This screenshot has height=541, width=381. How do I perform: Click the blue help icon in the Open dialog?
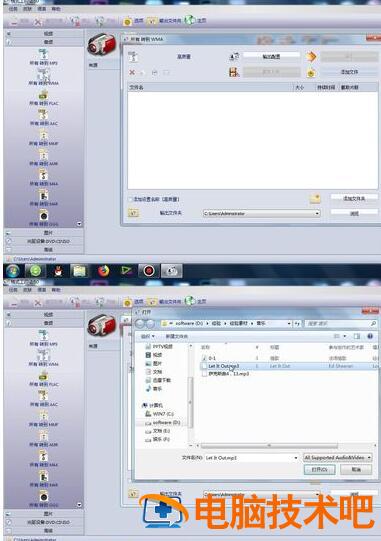pos(370,336)
